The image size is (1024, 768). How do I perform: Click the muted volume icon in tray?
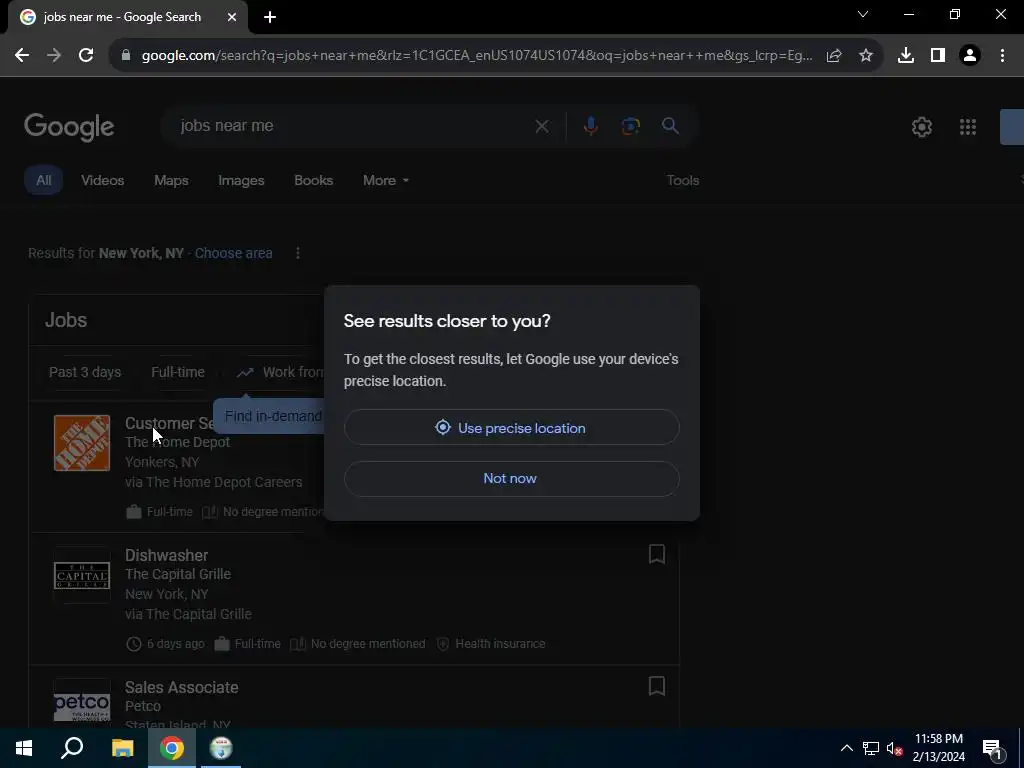894,748
